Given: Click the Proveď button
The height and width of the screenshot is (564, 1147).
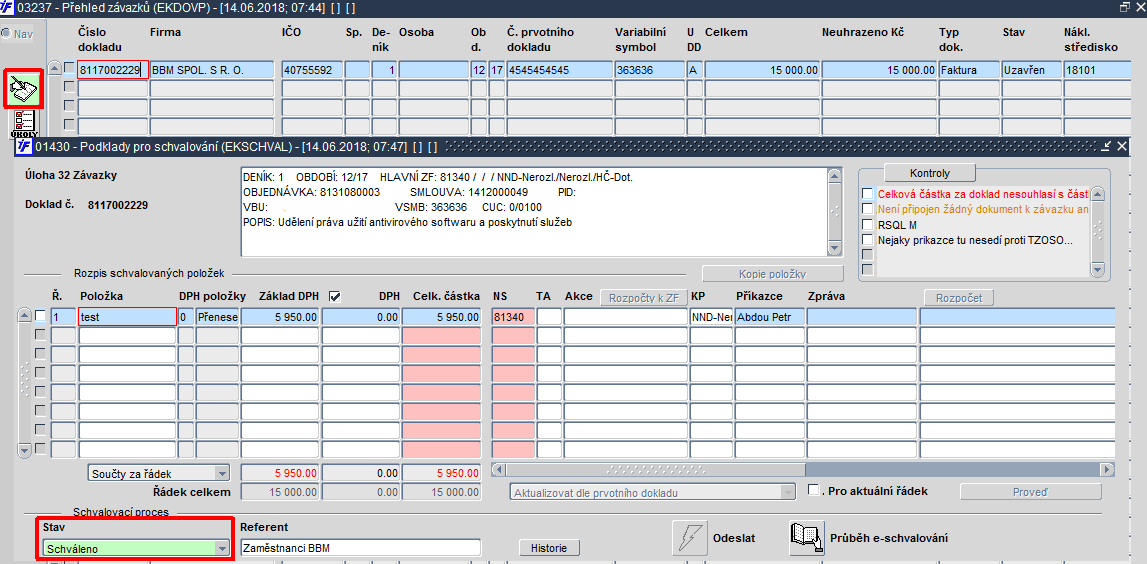Looking at the screenshot, I should (1030, 492).
